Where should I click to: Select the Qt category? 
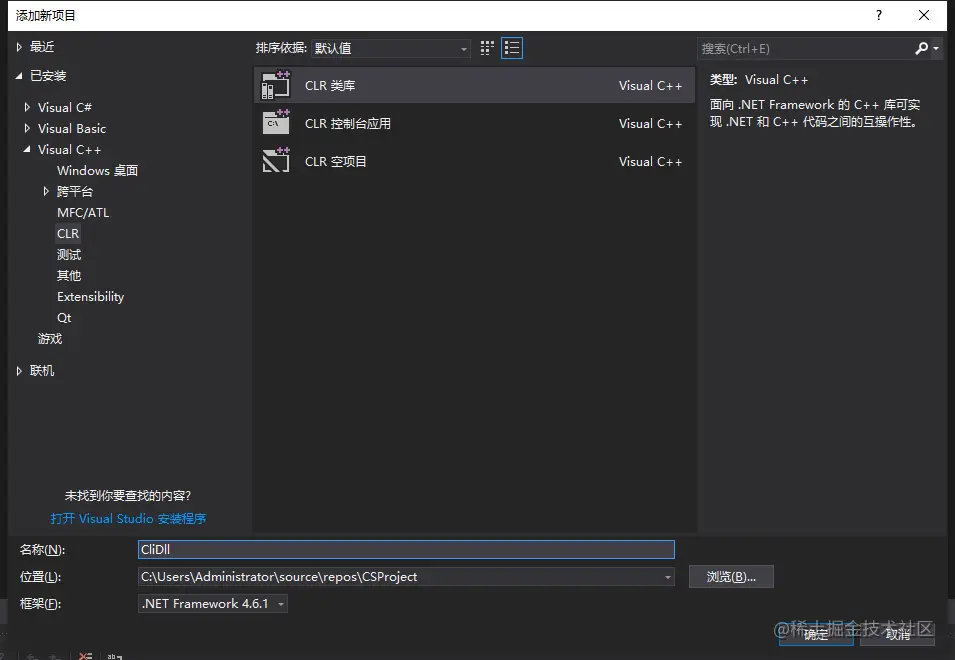point(64,317)
